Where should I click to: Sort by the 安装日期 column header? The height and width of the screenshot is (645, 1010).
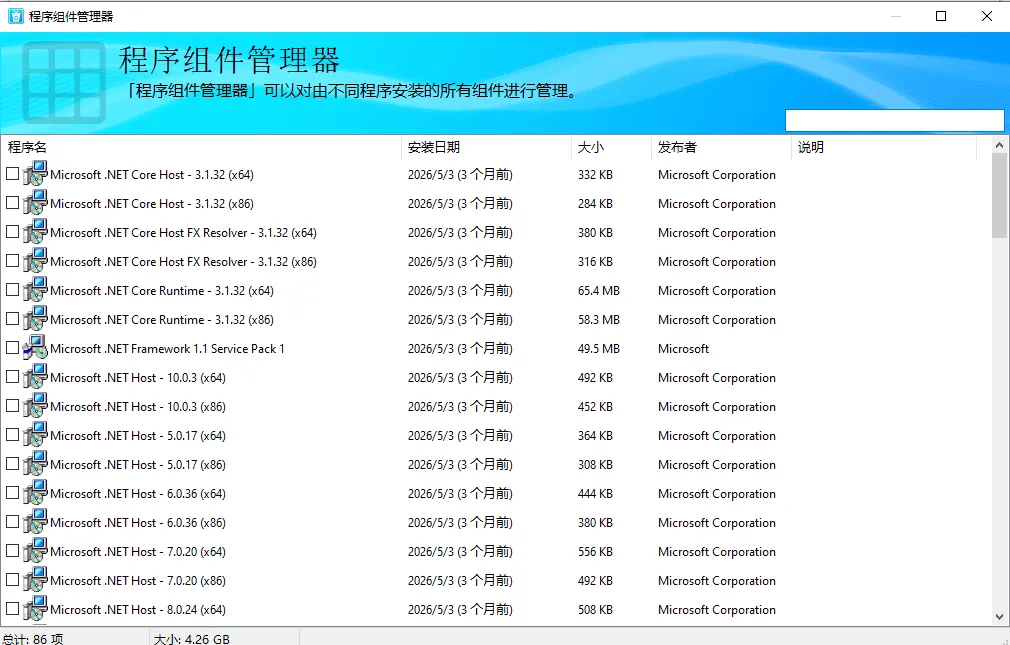[x=486, y=148]
